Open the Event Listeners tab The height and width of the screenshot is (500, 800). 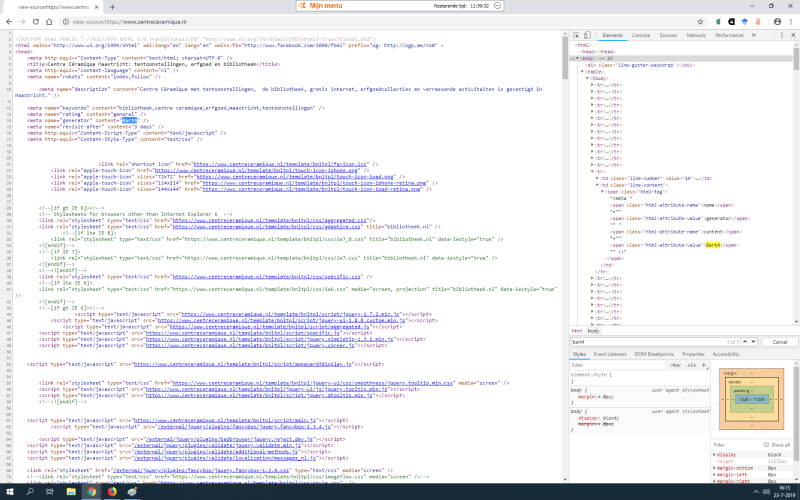(612, 354)
